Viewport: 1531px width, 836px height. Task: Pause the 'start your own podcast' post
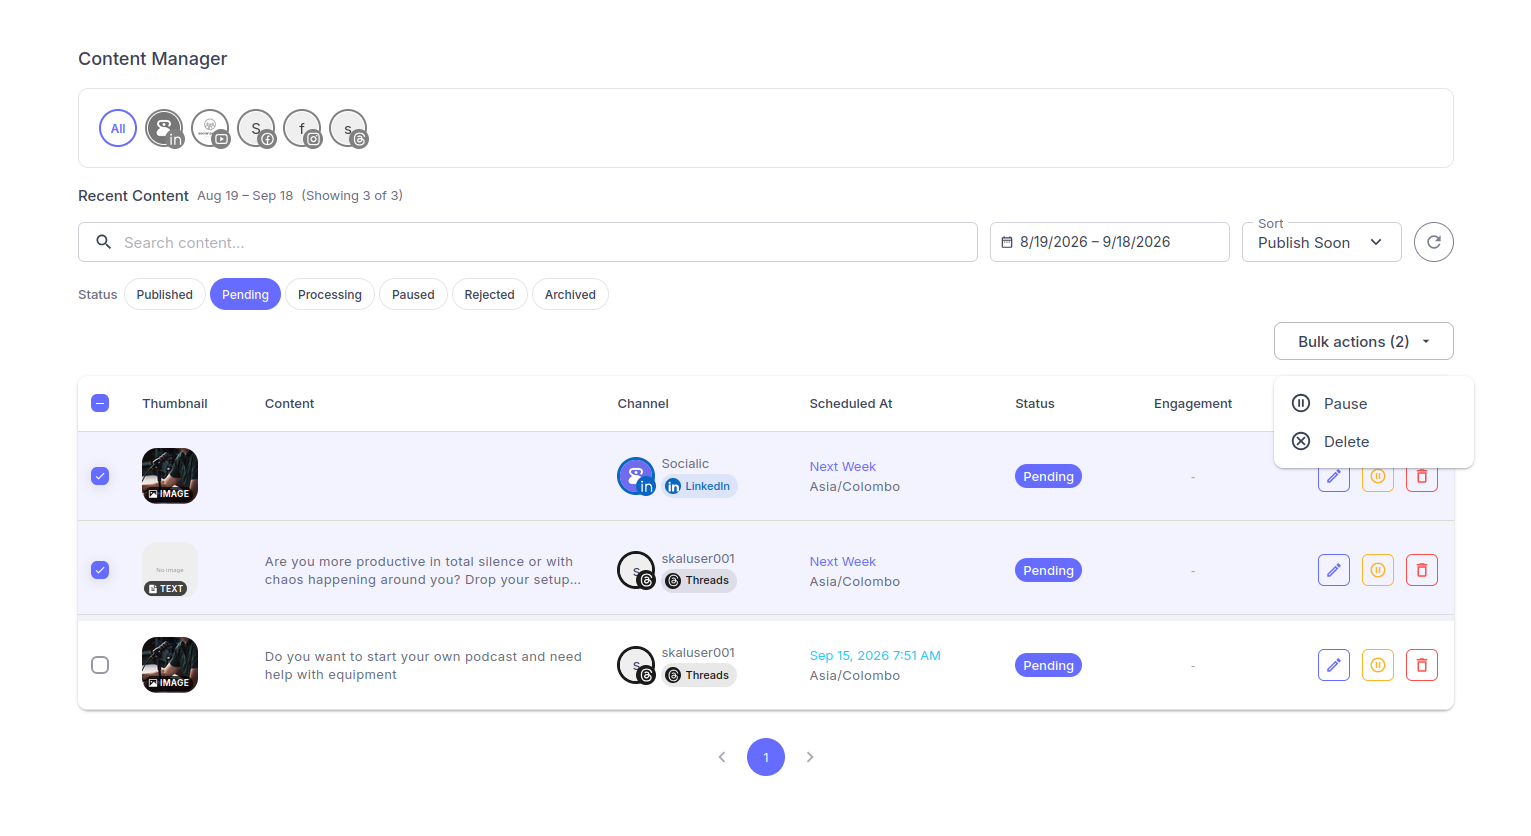pyautogui.click(x=1377, y=665)
